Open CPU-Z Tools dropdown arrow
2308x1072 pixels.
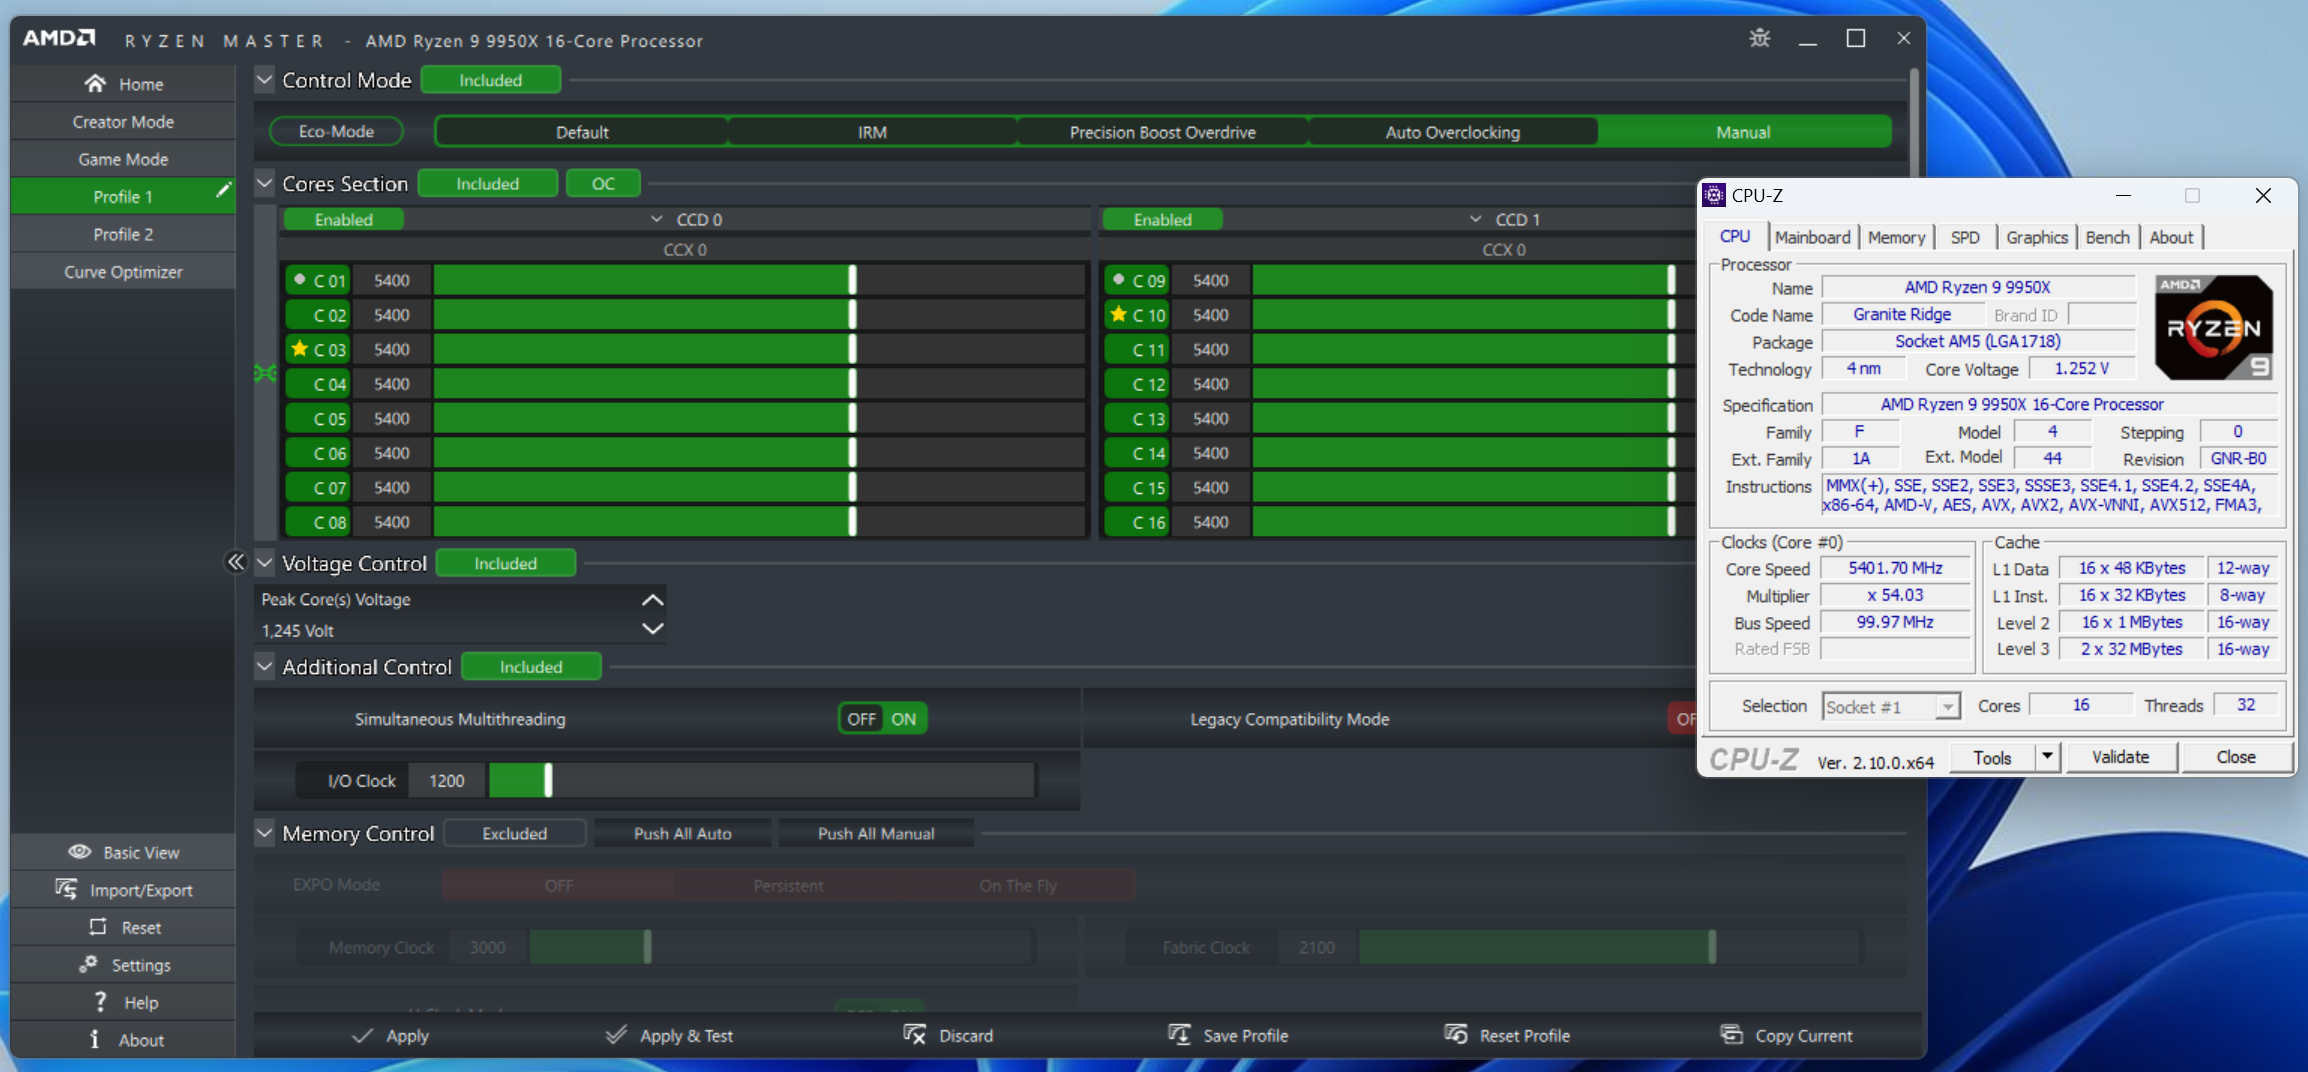[x=2047, y=756]
